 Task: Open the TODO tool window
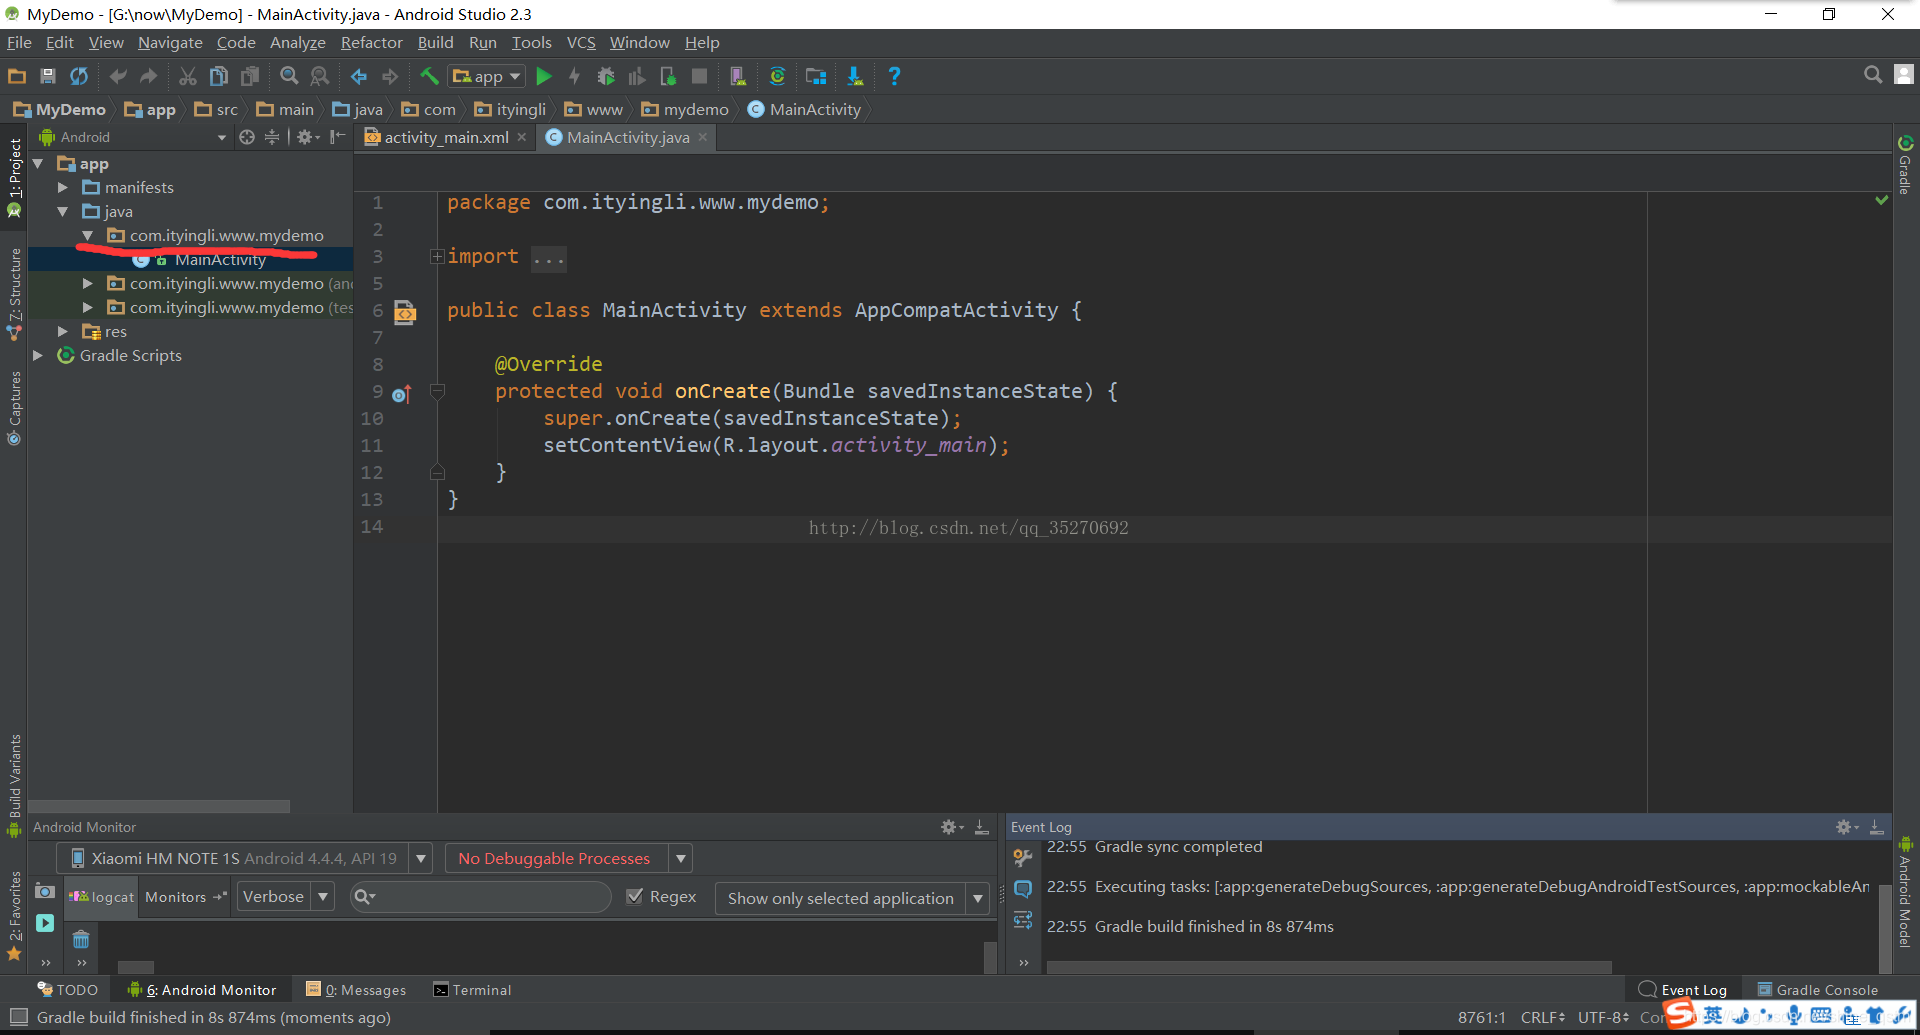coord(68,990)
